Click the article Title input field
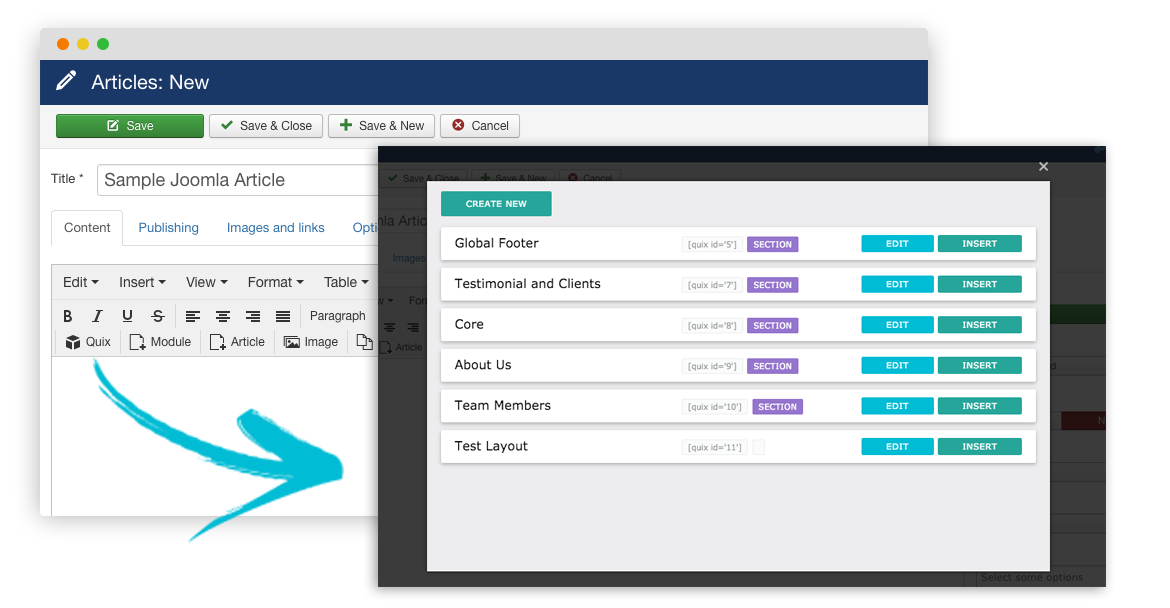Image resolution: width=1170 pixels, height=608 pixels. 238,180
